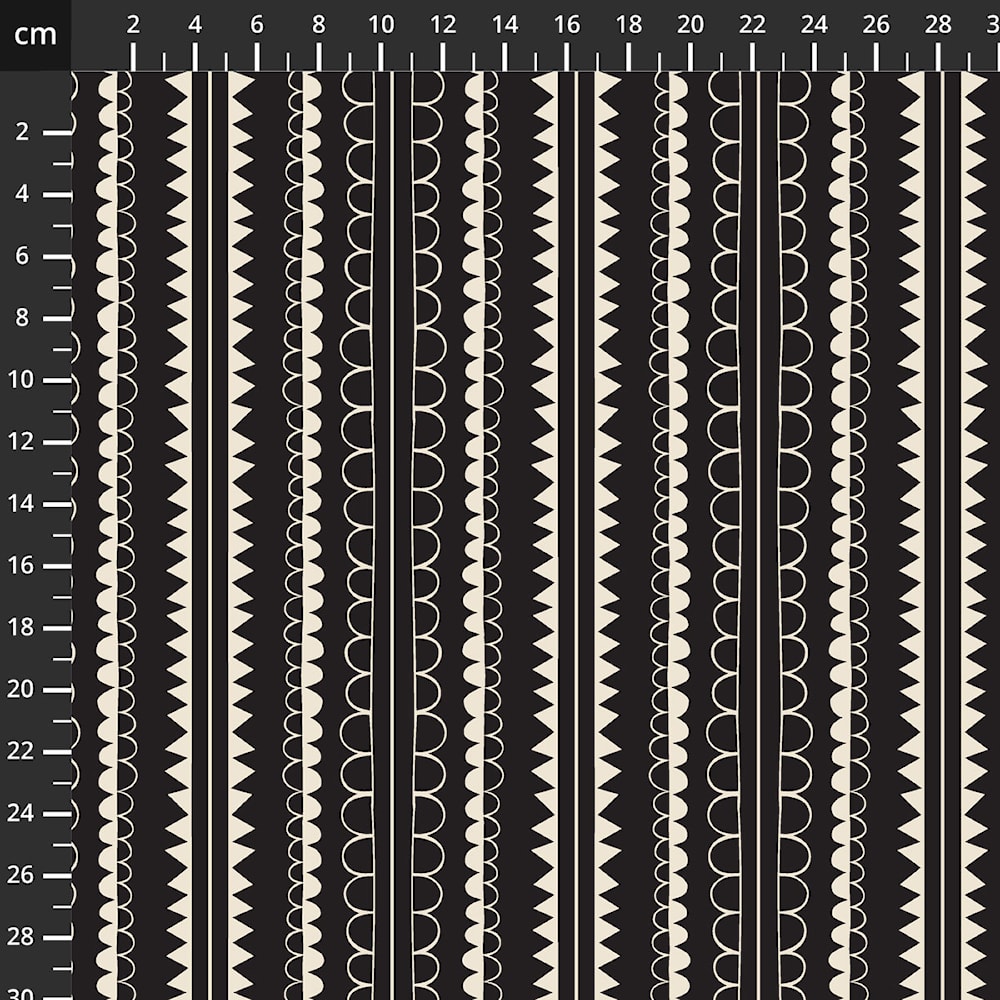This screenshot has width=1000, height=1000.
Task: Pick the 18 label on the vertical ruler
Action: 20,627
